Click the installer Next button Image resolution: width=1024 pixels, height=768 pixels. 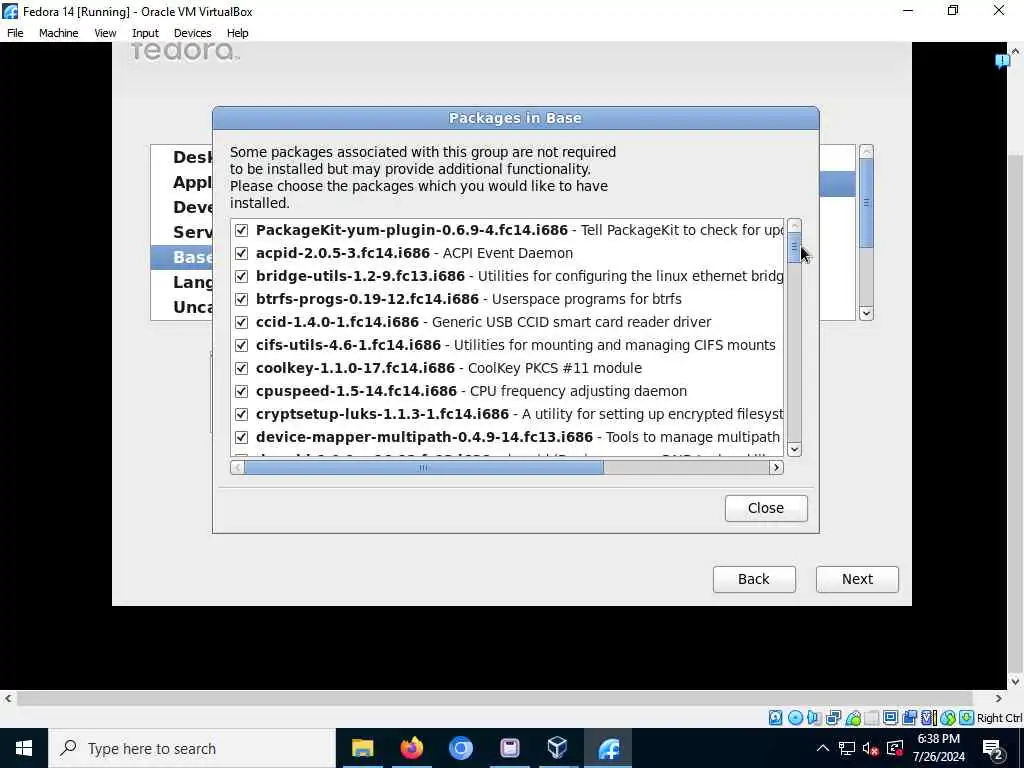857,579
